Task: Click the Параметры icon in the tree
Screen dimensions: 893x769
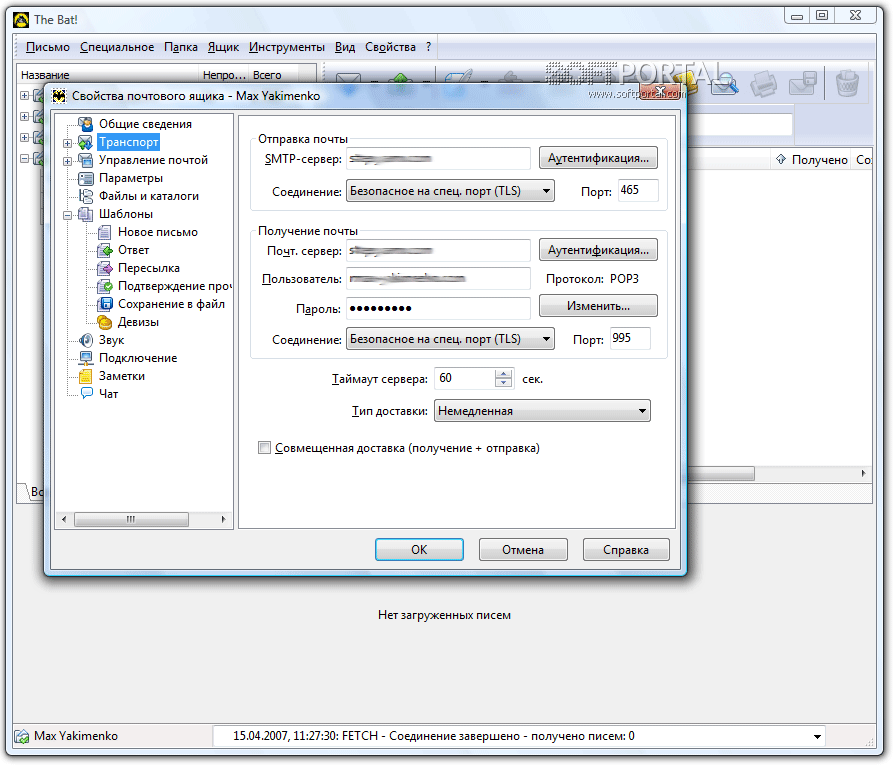Action: pyautogui.click(x=85, y=178)
